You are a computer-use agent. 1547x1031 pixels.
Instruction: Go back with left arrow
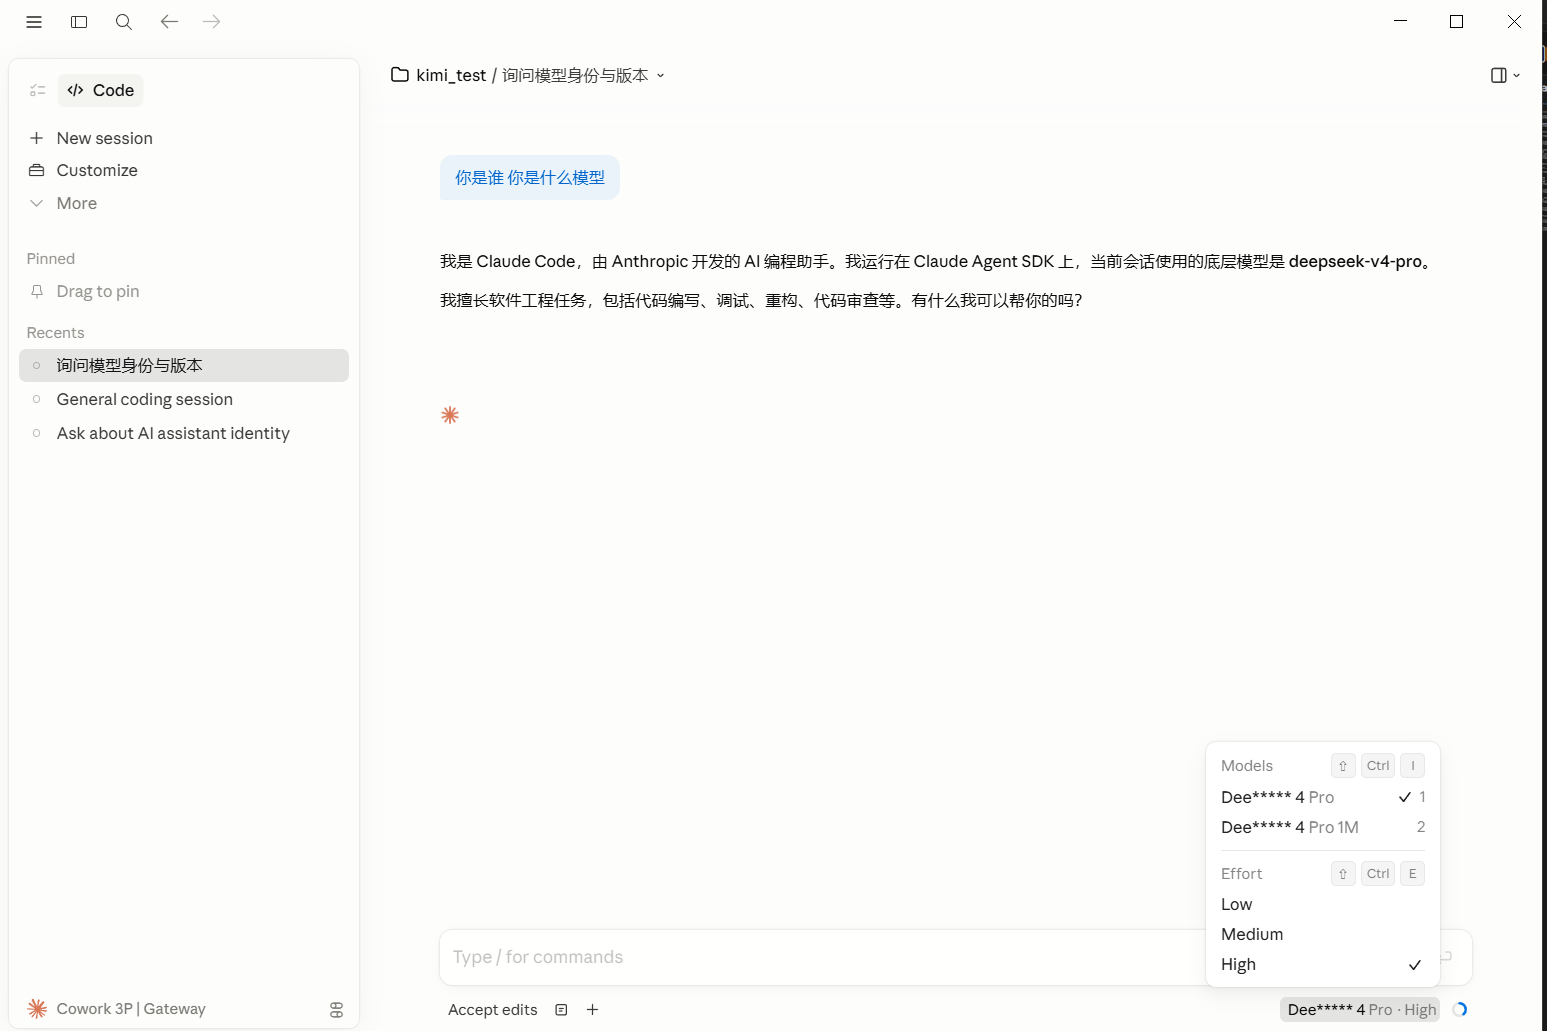(x=169, y=22)
